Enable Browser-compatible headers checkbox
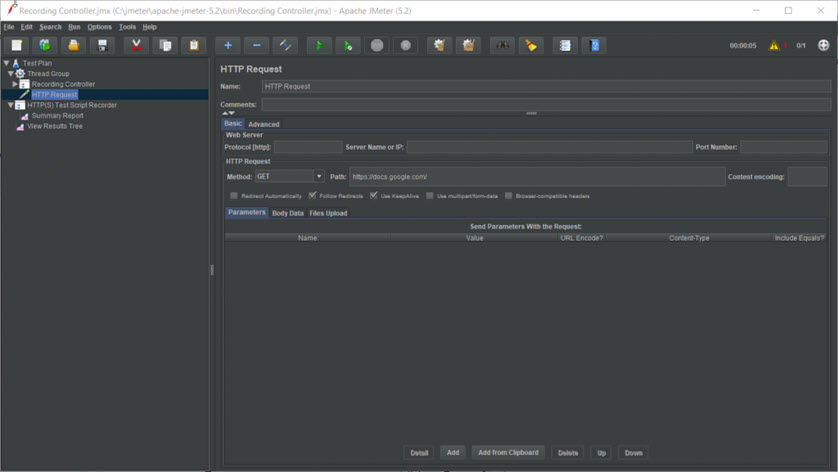 coord(508,196)
